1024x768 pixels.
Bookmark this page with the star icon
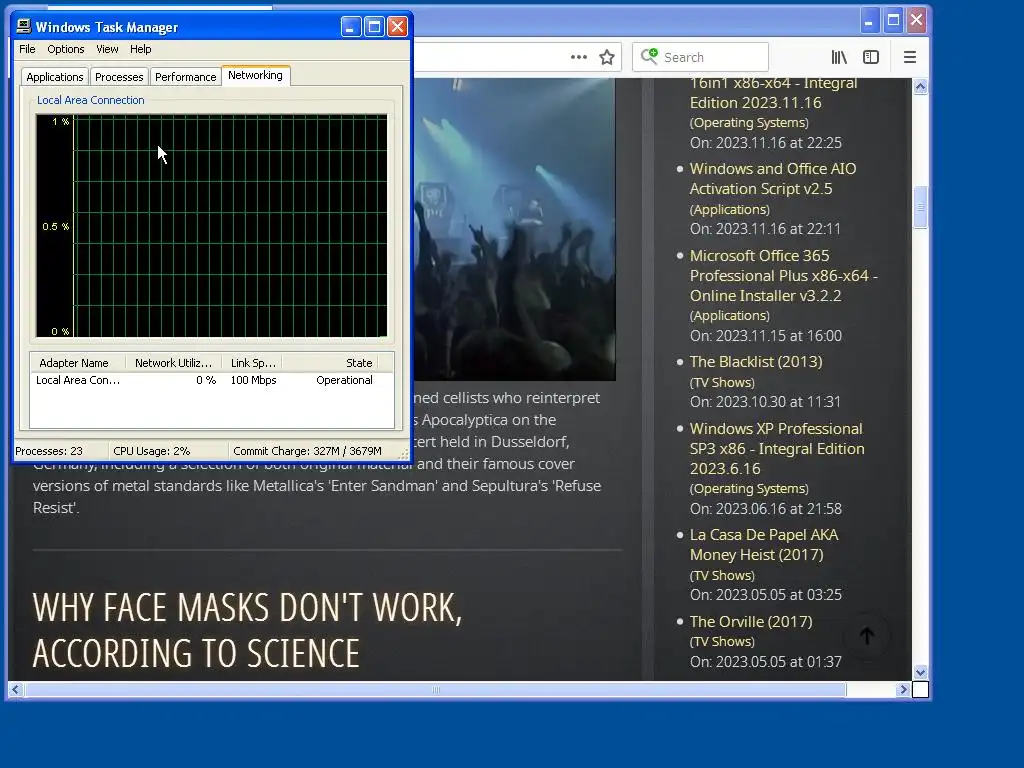(x=607, y=57)
